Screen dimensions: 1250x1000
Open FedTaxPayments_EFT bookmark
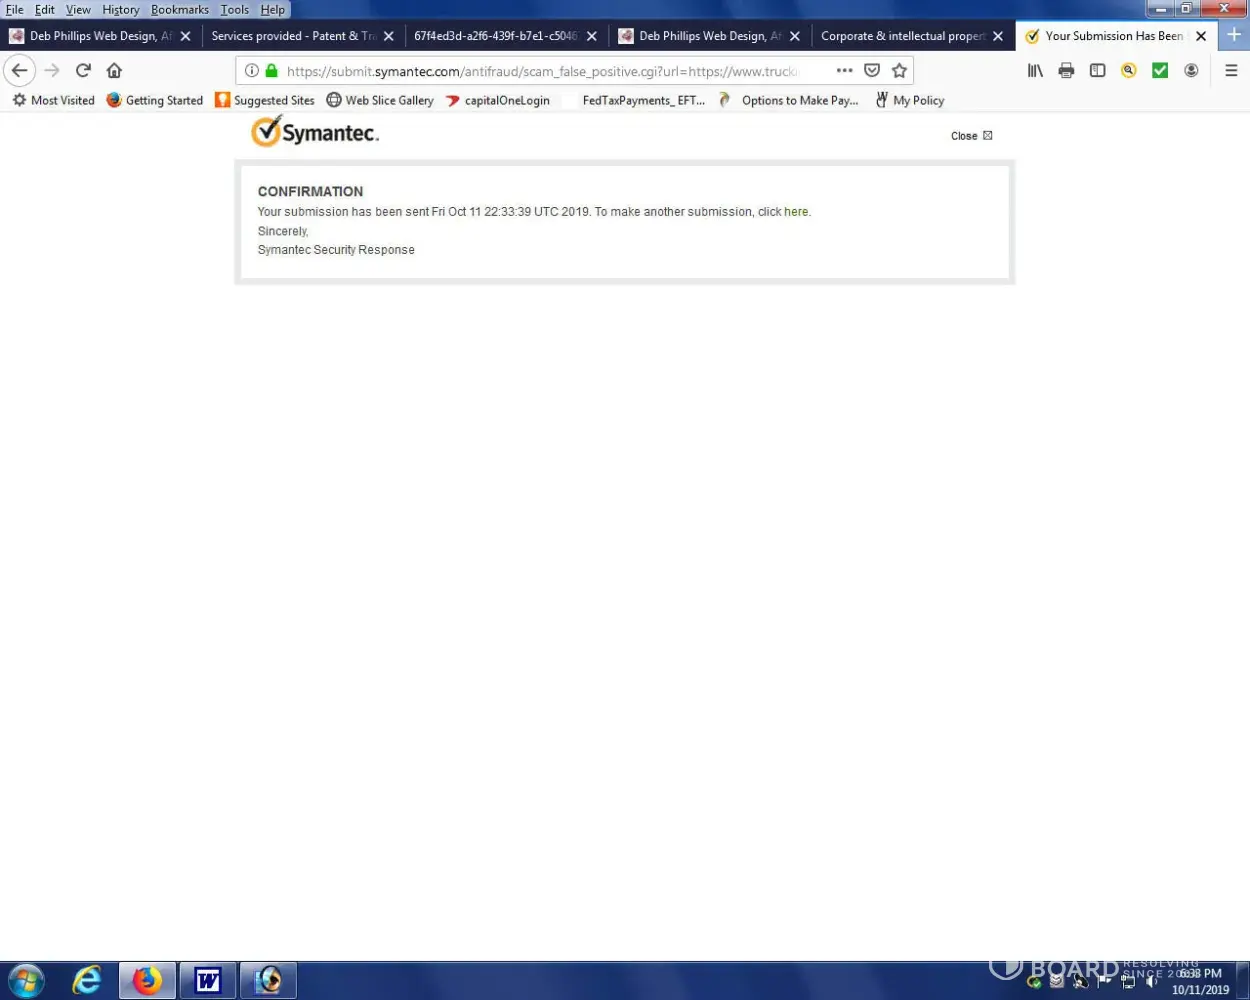tap(643, 100)
